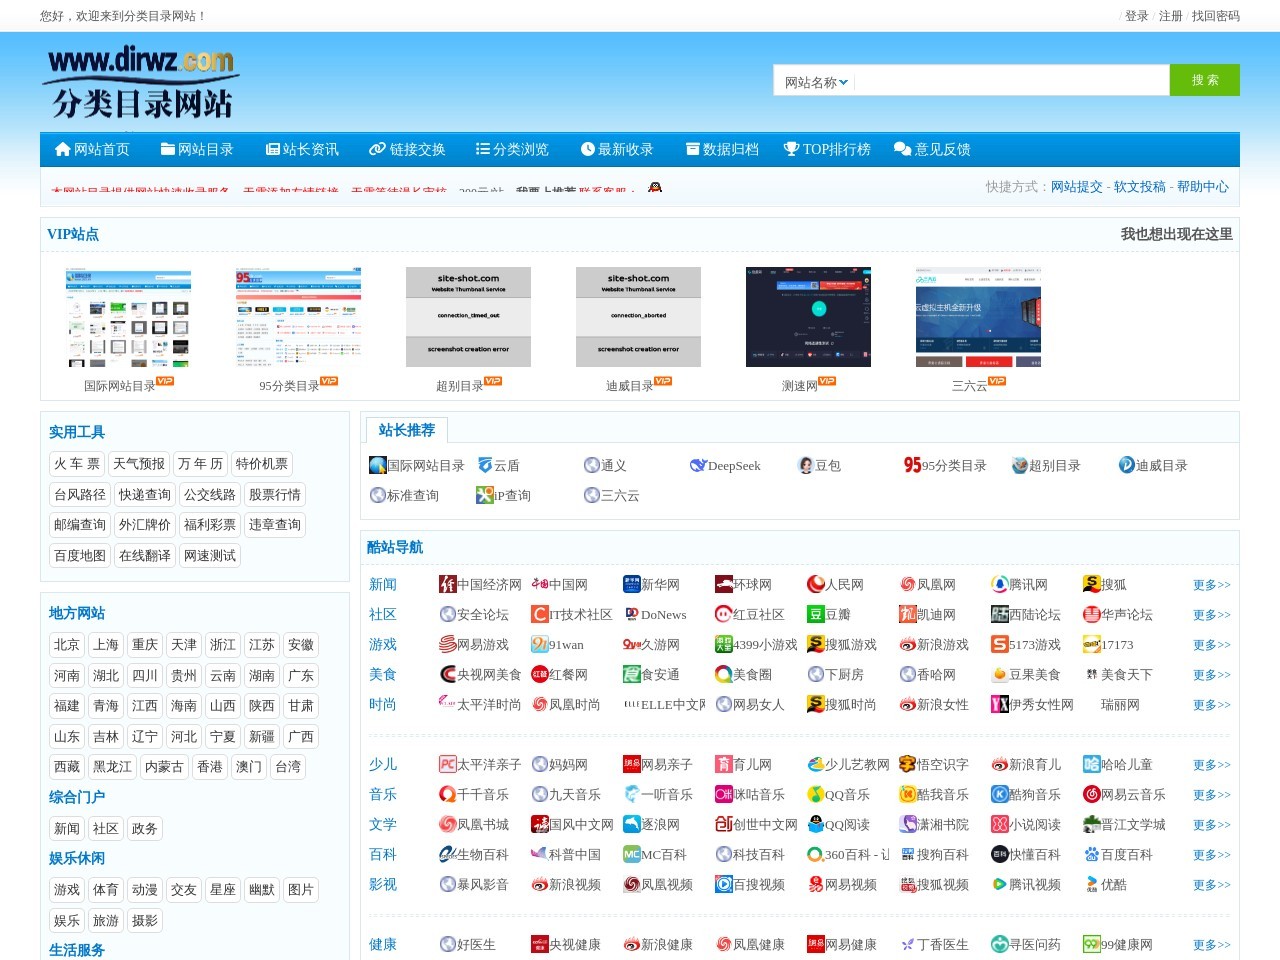Viewport: 1280px width, 960px height.
Task: Click 网易游戏 icon
Action: pos(448,644)
